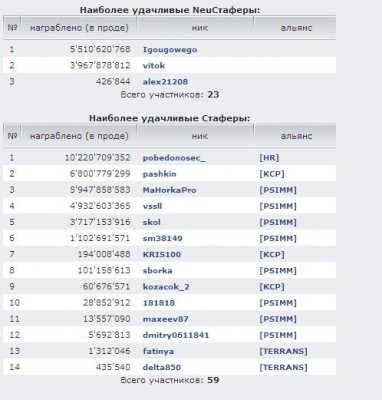The image size is (382, 400).
Task: Click kozacok_2's [KCP] alliance link
Action: (x=272, y=287)
